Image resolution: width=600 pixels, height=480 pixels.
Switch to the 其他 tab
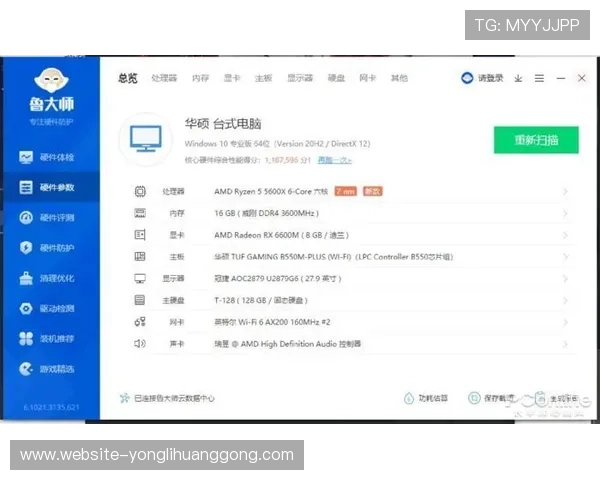pyautogui.click(x=399, y=78)
